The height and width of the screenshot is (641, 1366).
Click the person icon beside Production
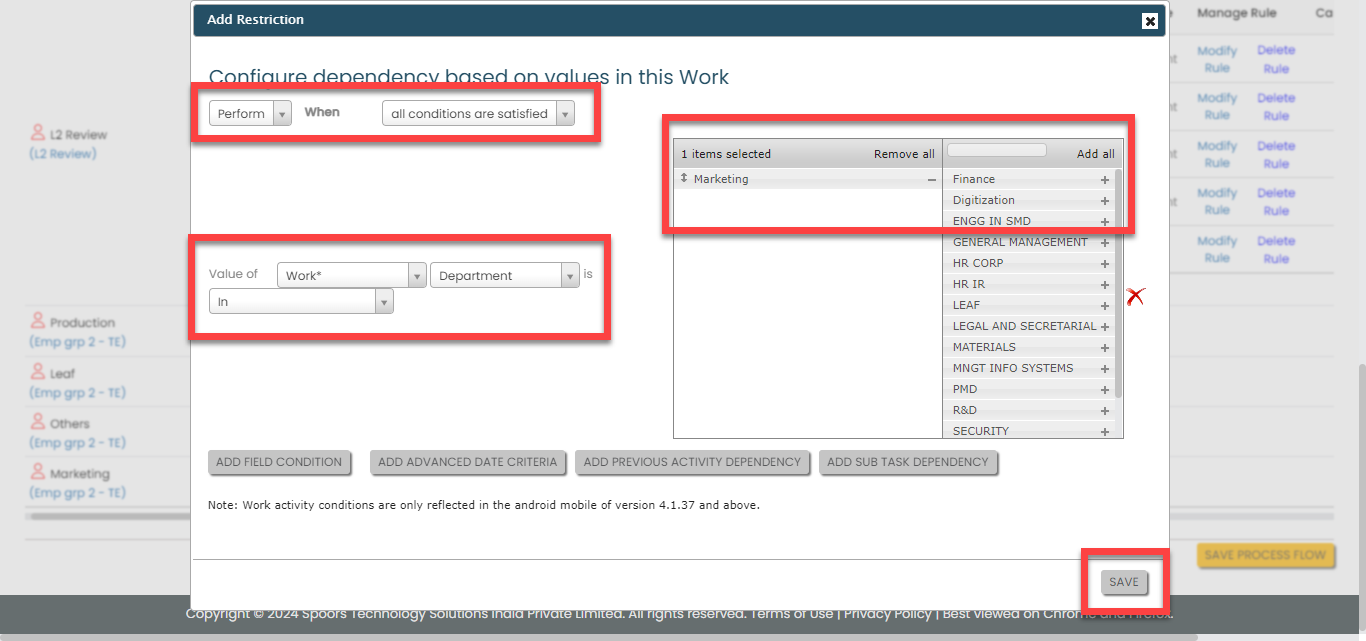(38, 321)
